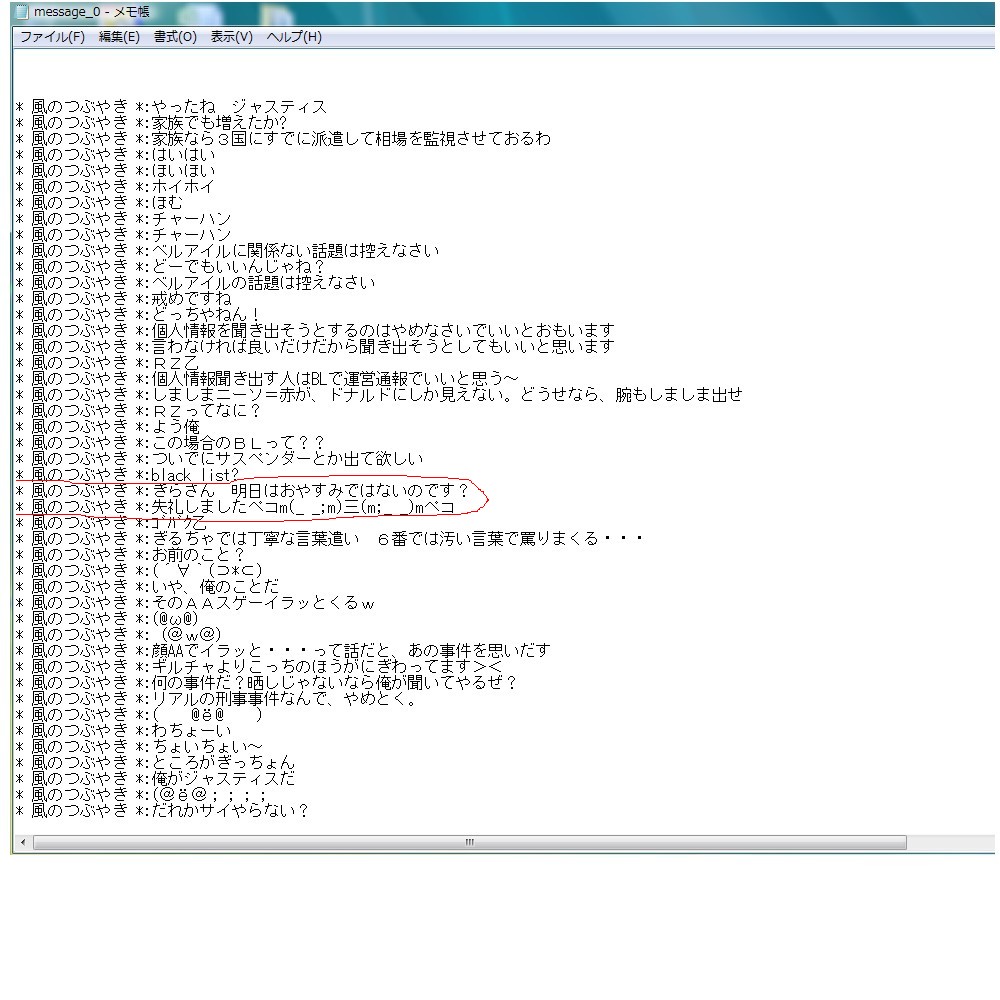This screenshot has width=1000, height=1000.
Task: Open the 表示(V) menu
Action: pyautogui.click(x=231, y=37)
